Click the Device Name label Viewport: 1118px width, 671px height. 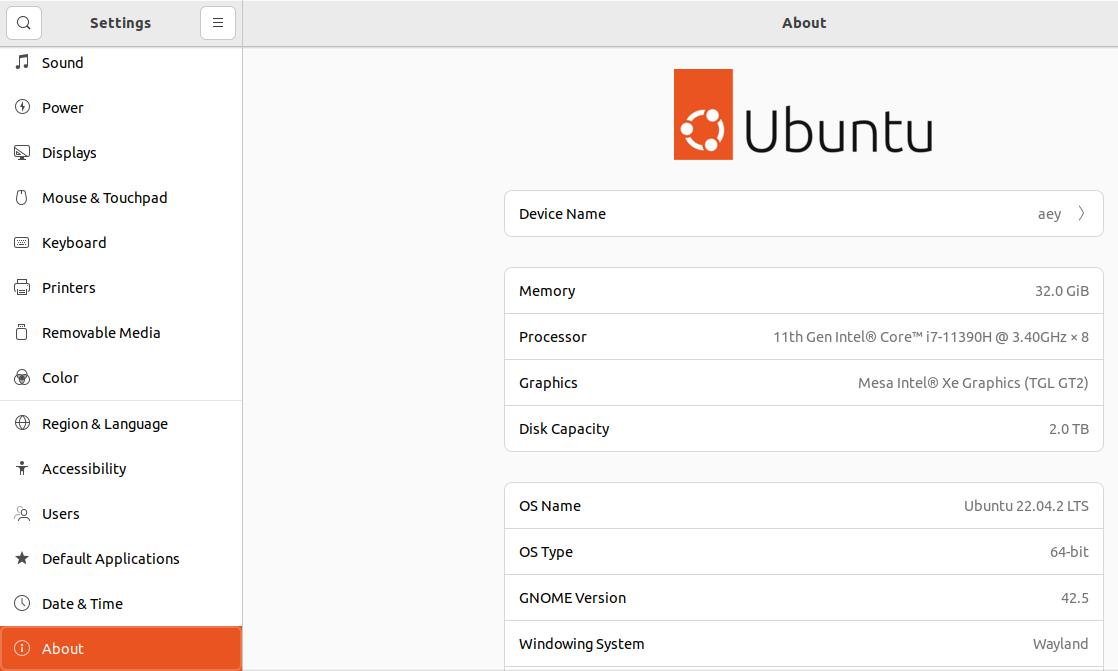(x=562, y=214)
